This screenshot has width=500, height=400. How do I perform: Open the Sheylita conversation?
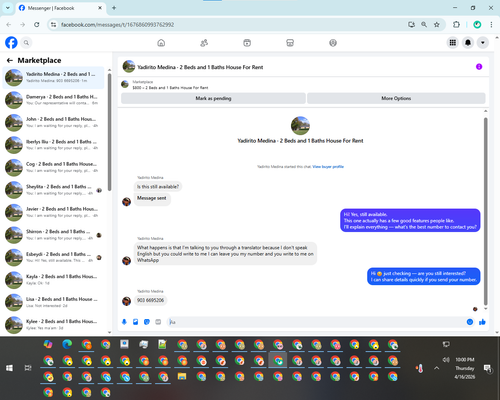pos(53,190)
